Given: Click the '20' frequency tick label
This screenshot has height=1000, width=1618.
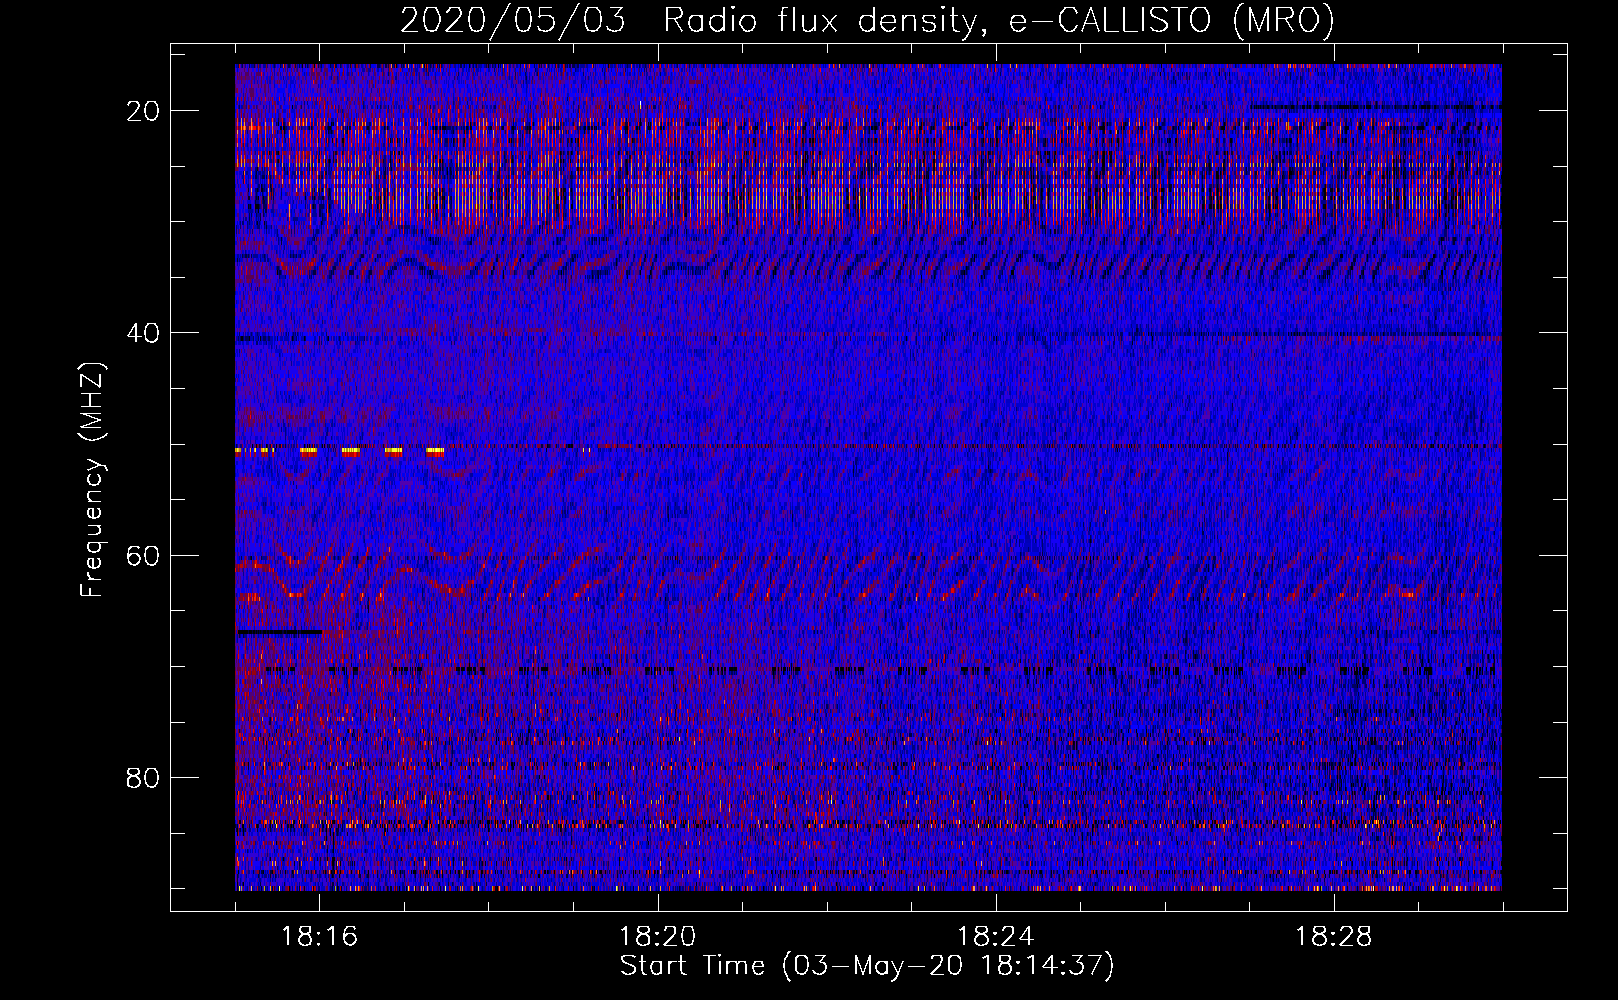Looking at the screenshot, I should pos(144,111).
